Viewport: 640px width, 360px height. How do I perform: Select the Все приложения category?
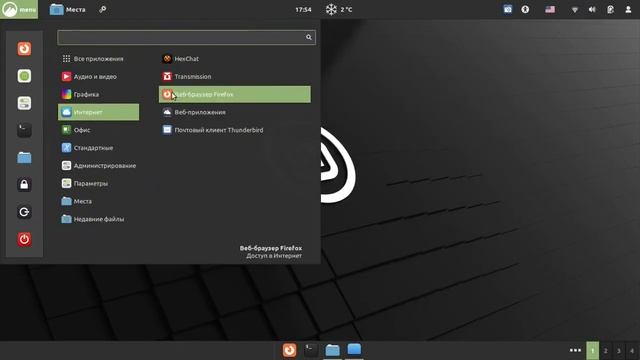[98, 59]
